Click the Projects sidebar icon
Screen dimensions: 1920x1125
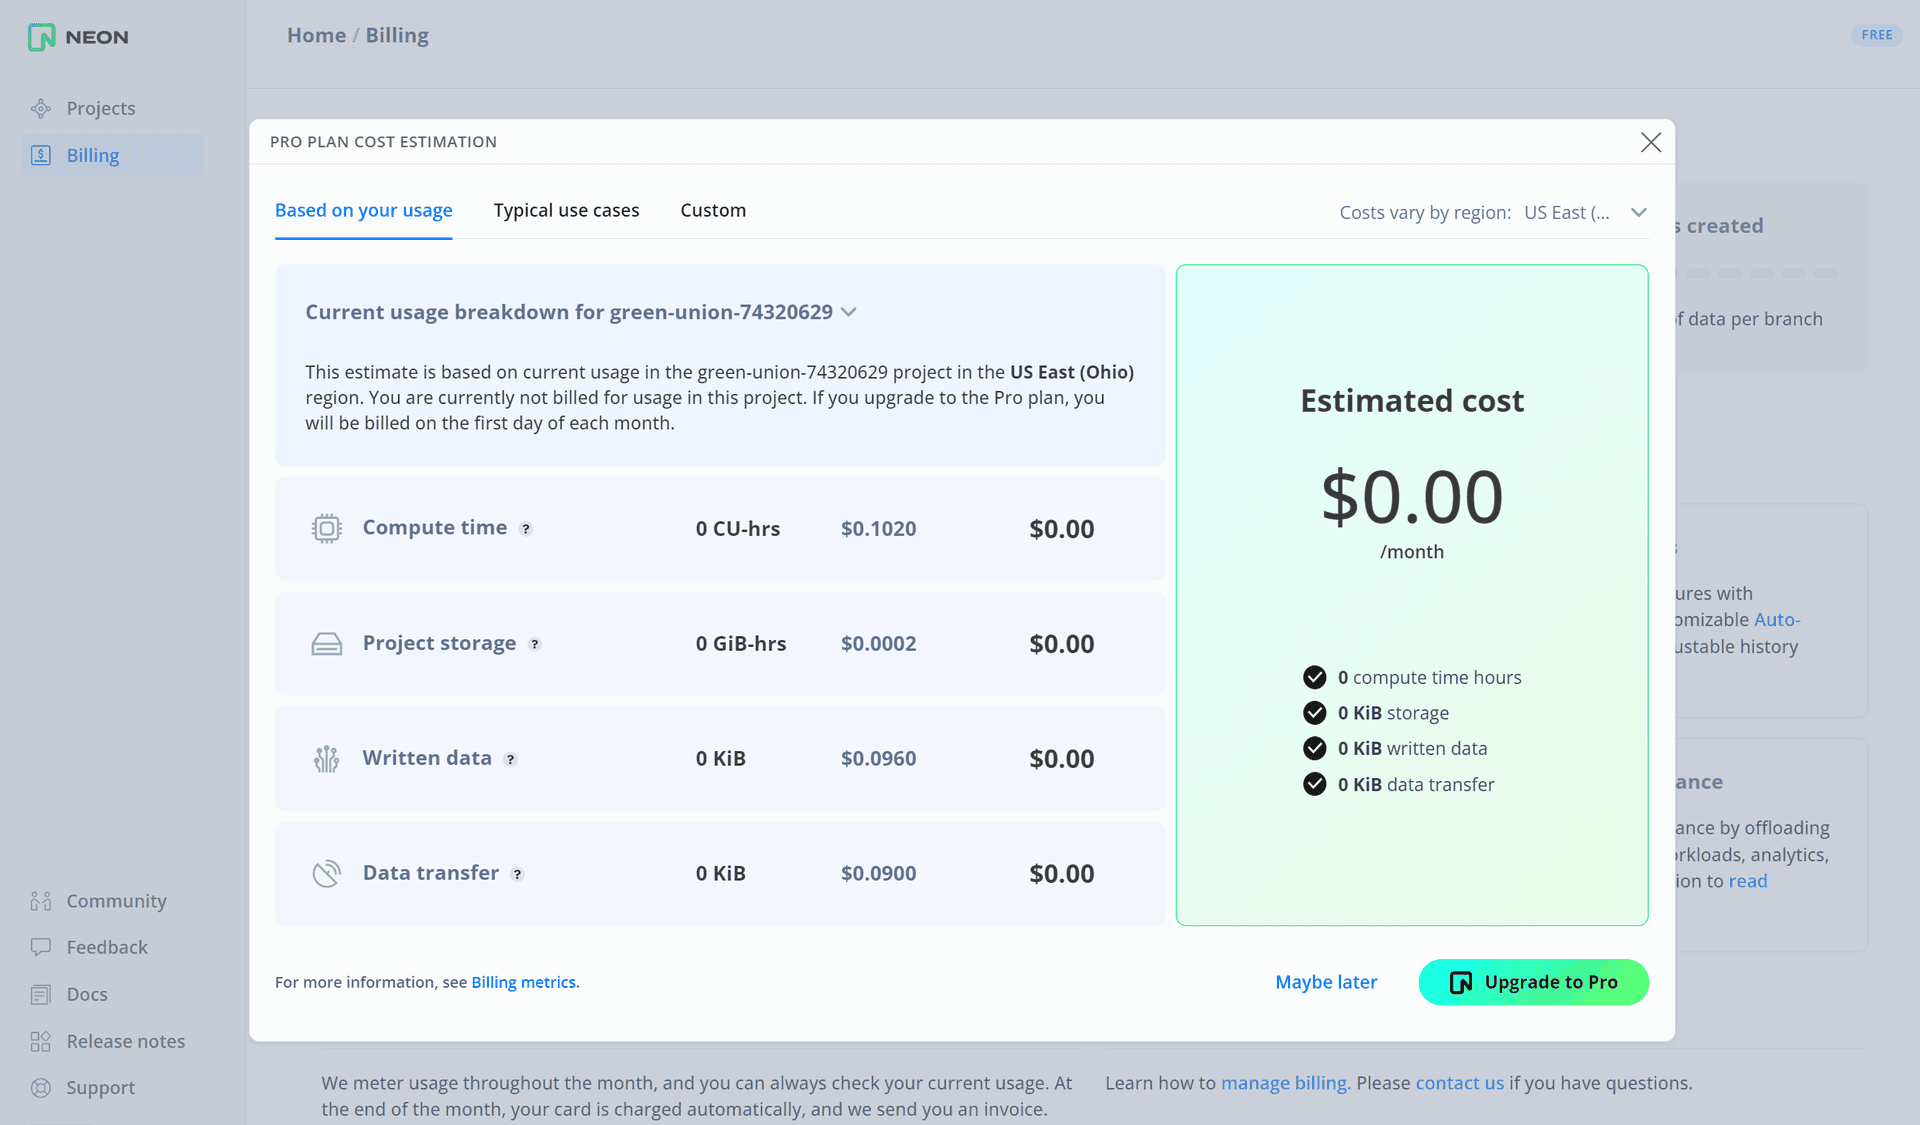click(40, 108)
